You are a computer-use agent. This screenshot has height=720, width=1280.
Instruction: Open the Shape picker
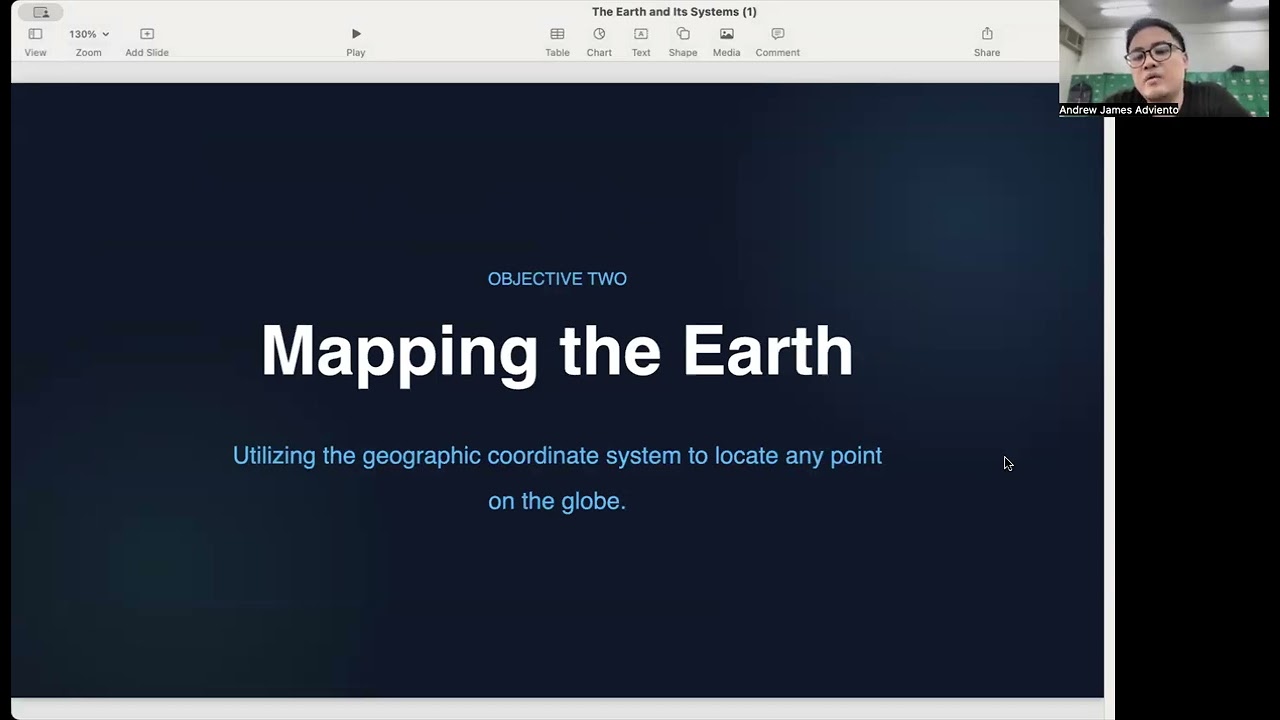683,41
